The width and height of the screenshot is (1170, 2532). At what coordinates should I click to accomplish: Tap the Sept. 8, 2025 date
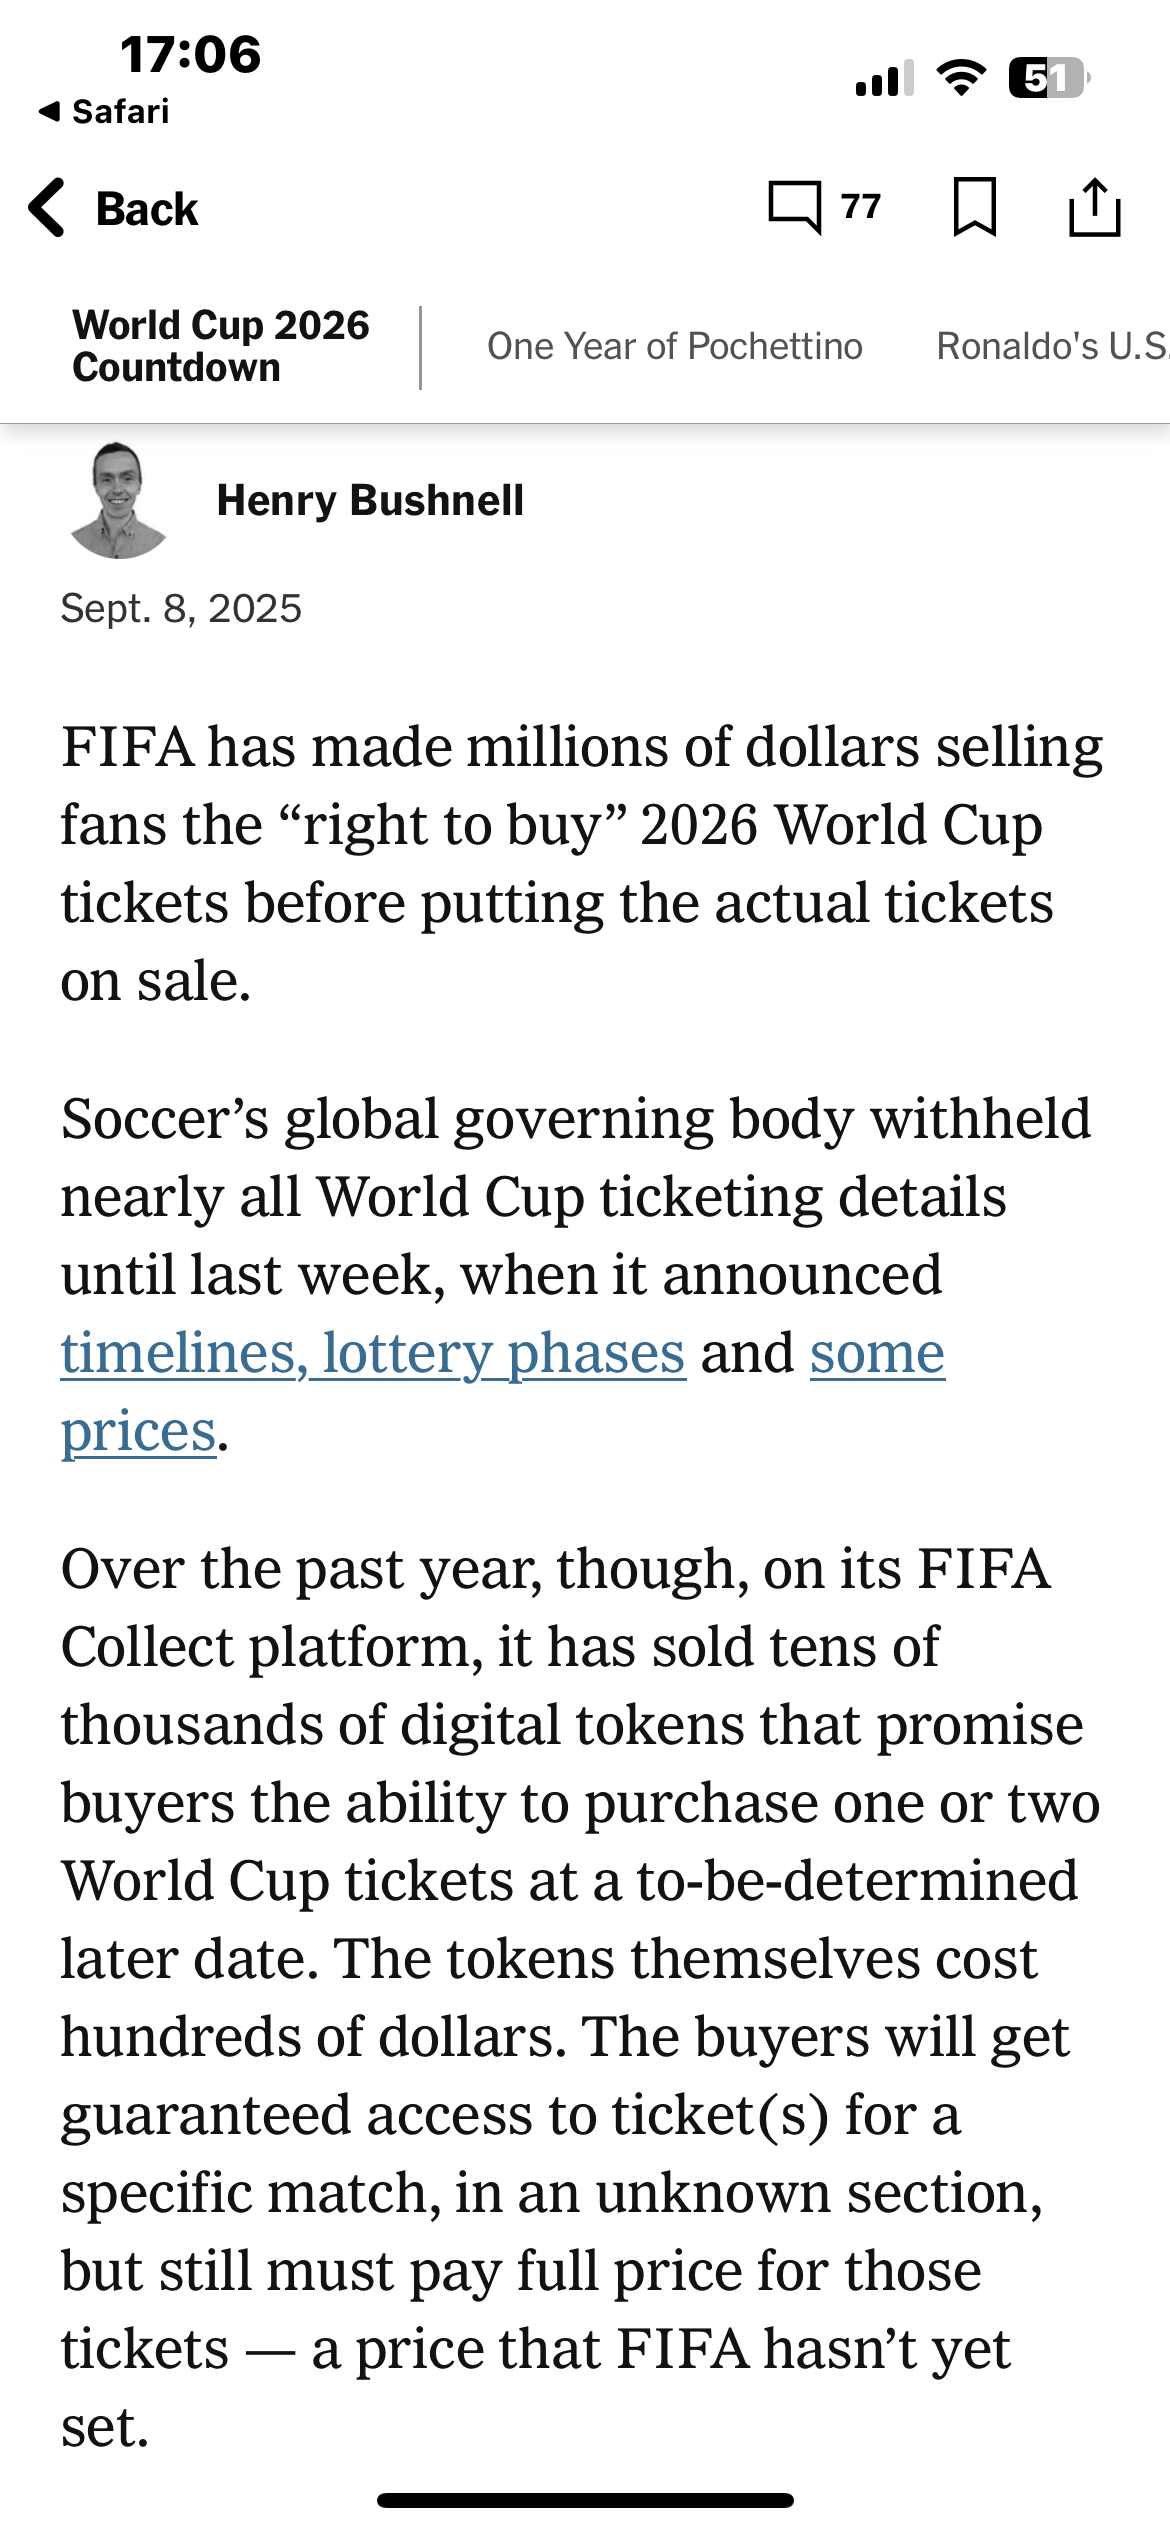point(181,608)
